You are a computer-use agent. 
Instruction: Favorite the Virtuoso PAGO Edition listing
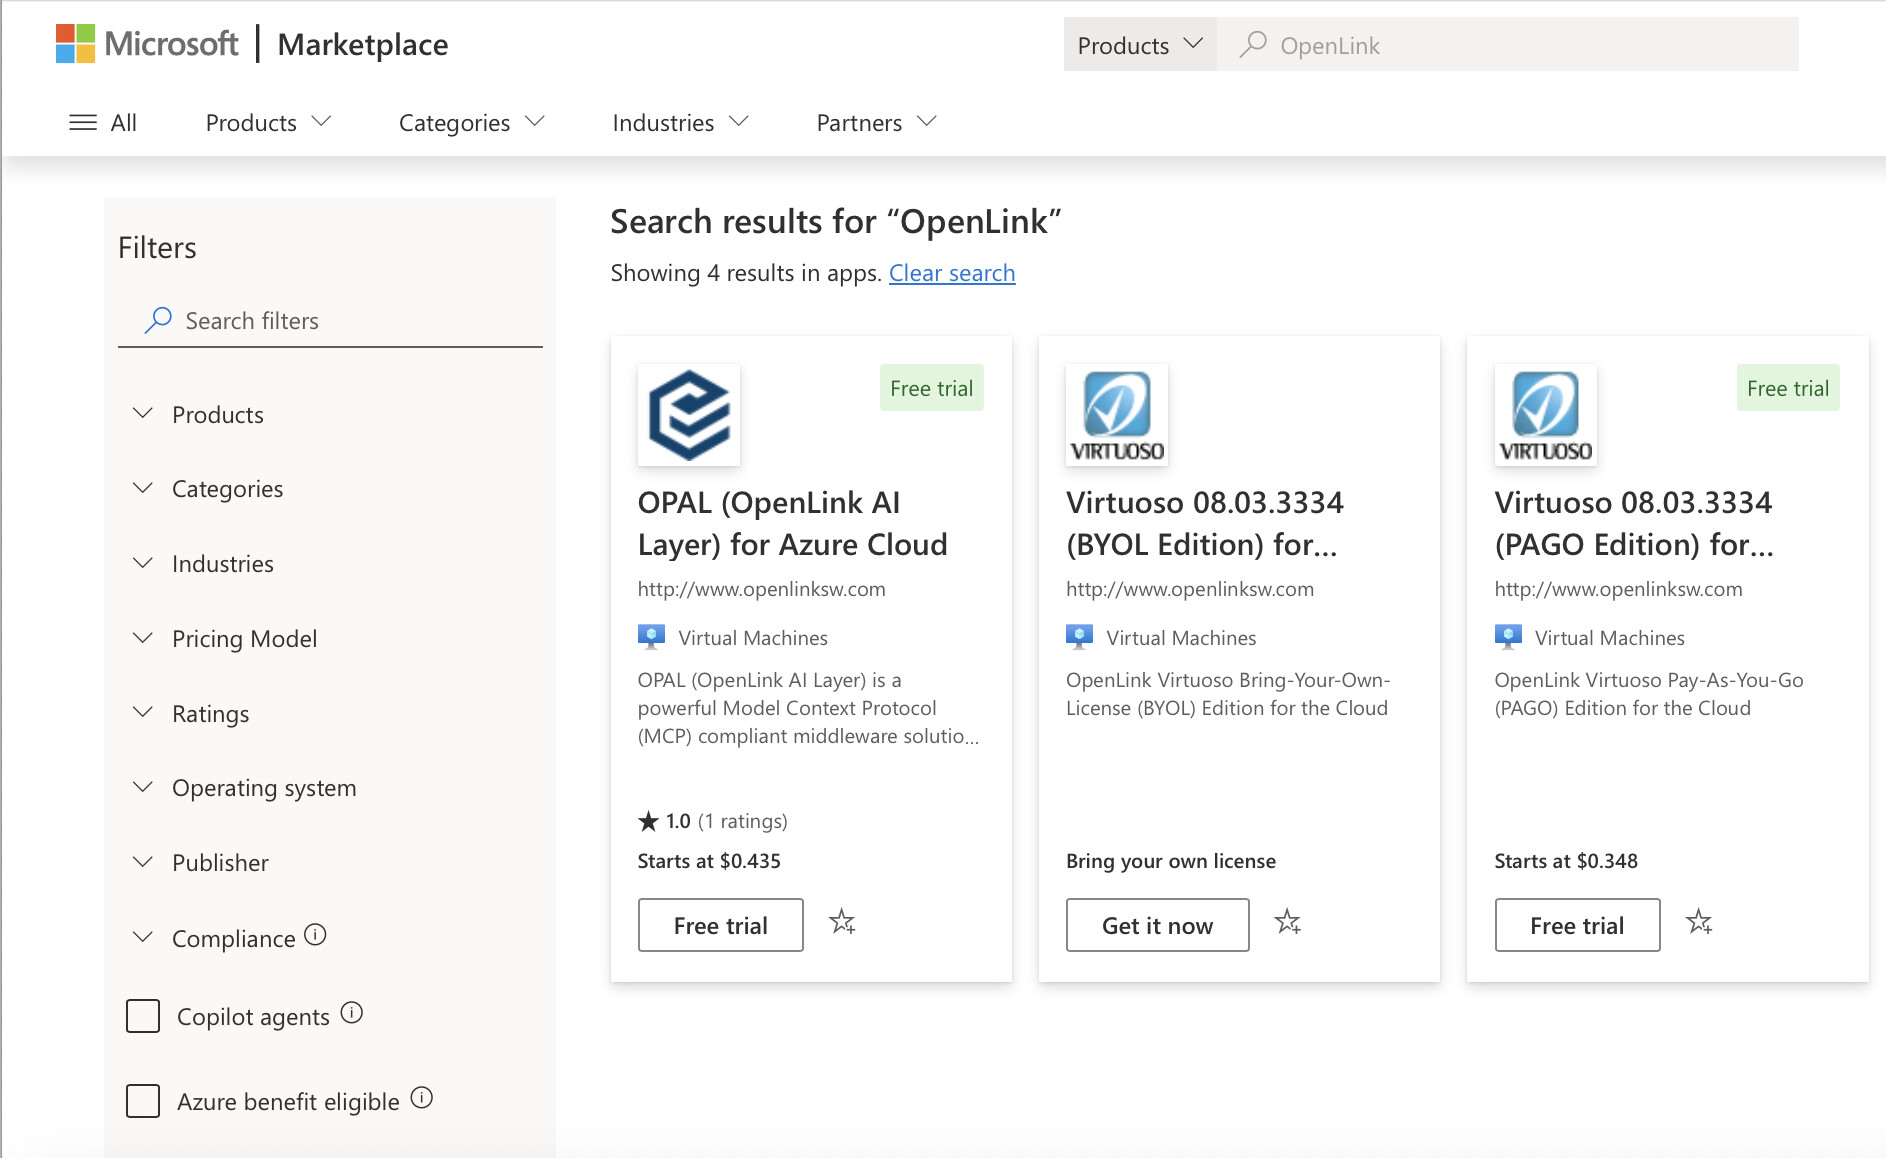click(1699, 922)
